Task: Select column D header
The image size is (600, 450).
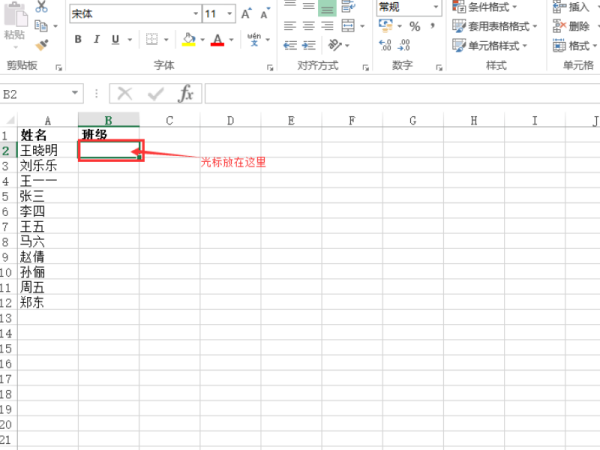Action: point(230,120)
